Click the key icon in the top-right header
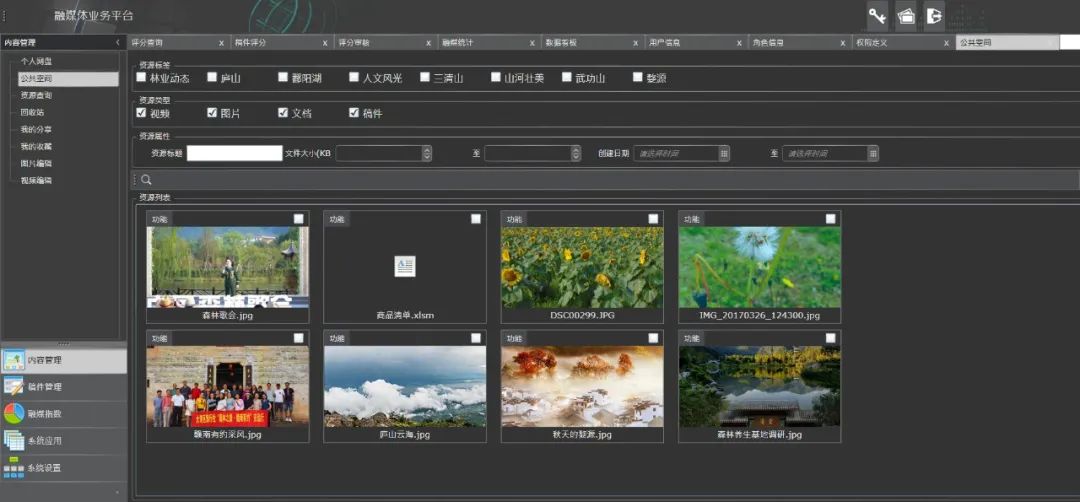Screen dimensions: 1080x502 click(877, 15)
